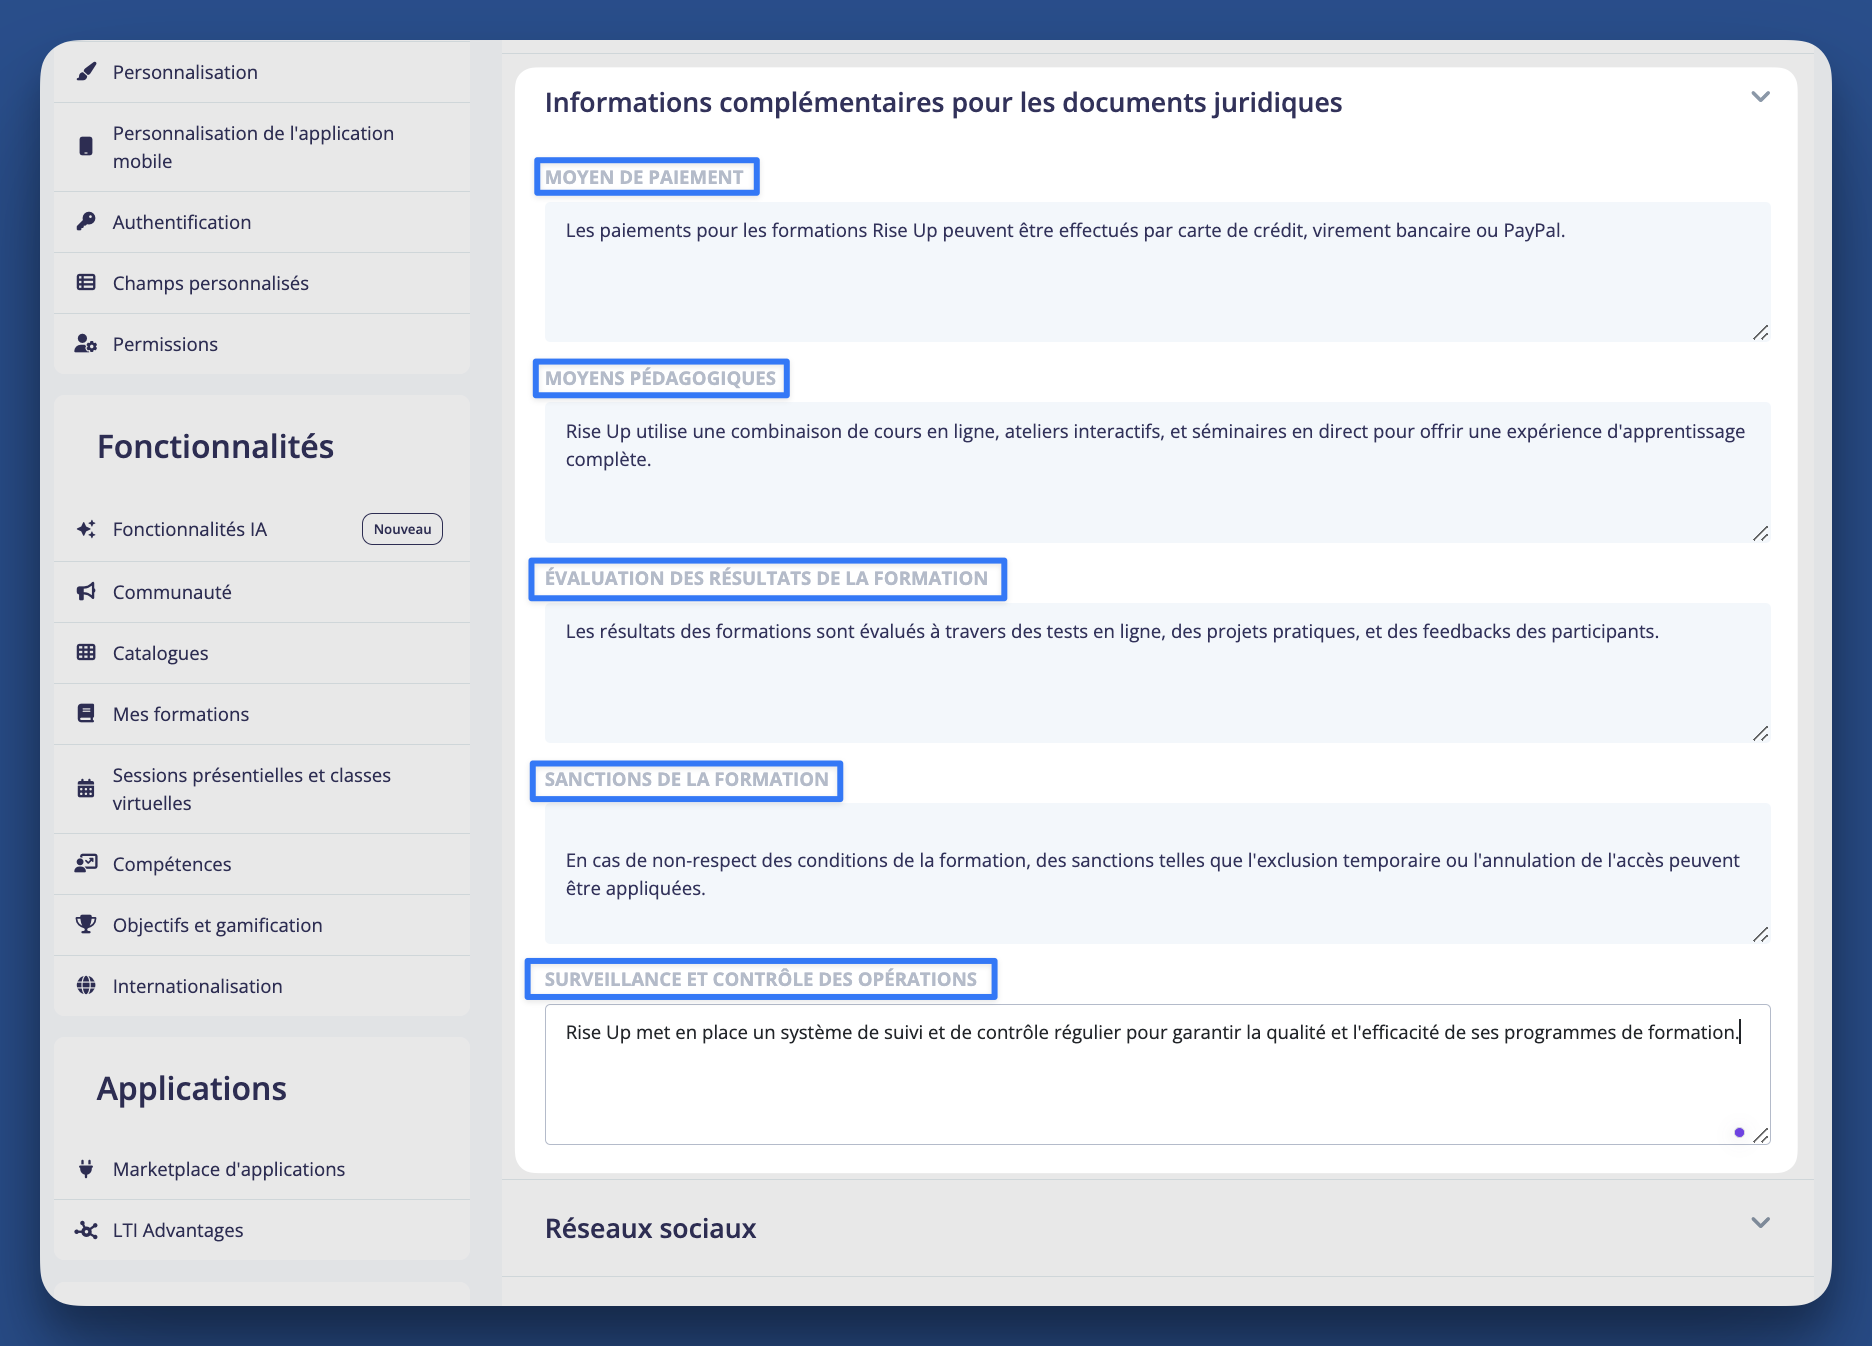Click the Marketplace d'applications plug icon
Viewport: 1872px width, 1346px height.
tap(87, 1169)
